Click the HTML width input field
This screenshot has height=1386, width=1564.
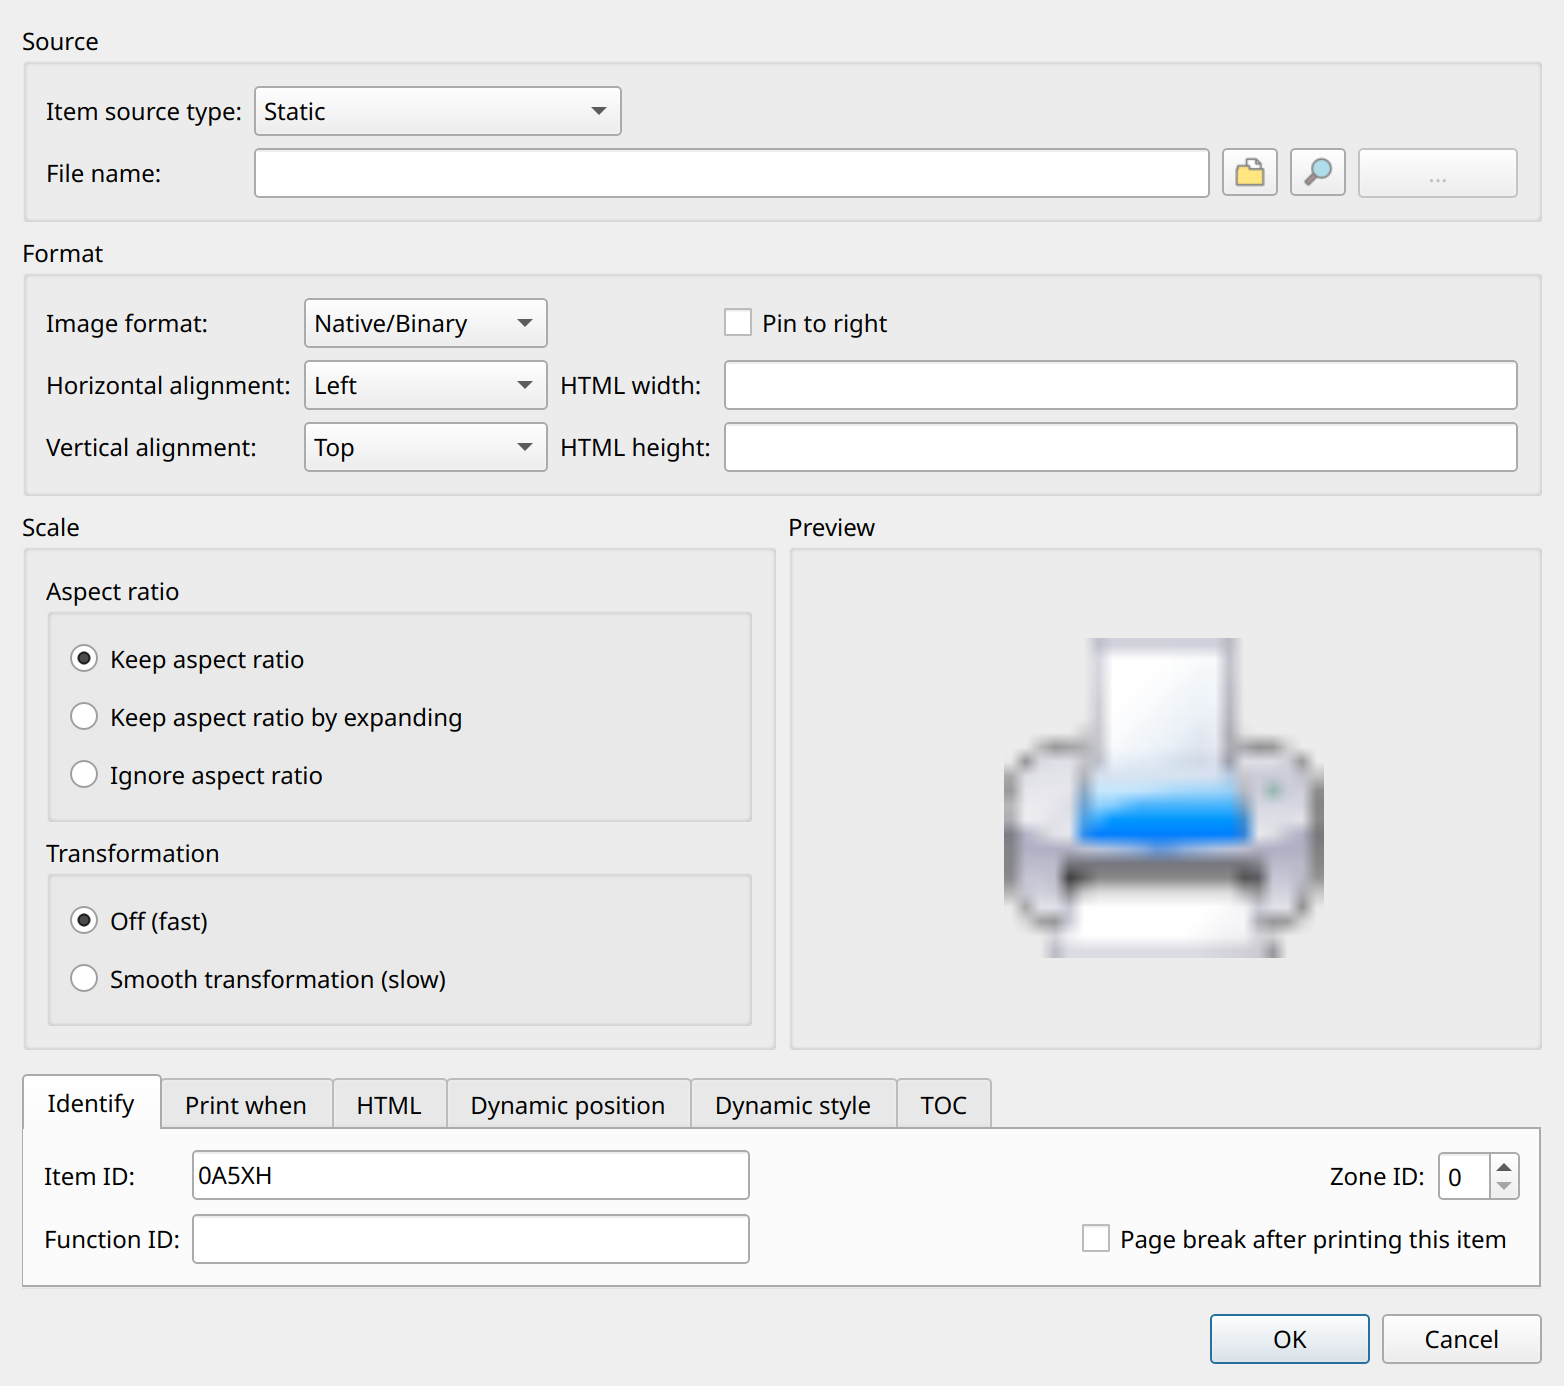pyautogui.click(x=1121, y=385)
